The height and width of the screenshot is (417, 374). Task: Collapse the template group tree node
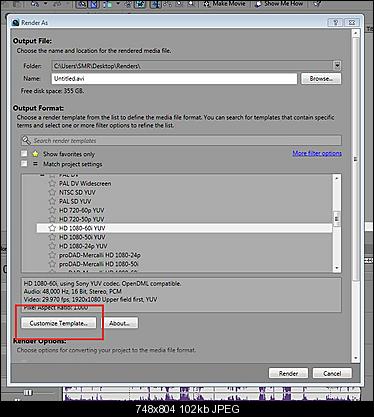(x=42, y=175)
